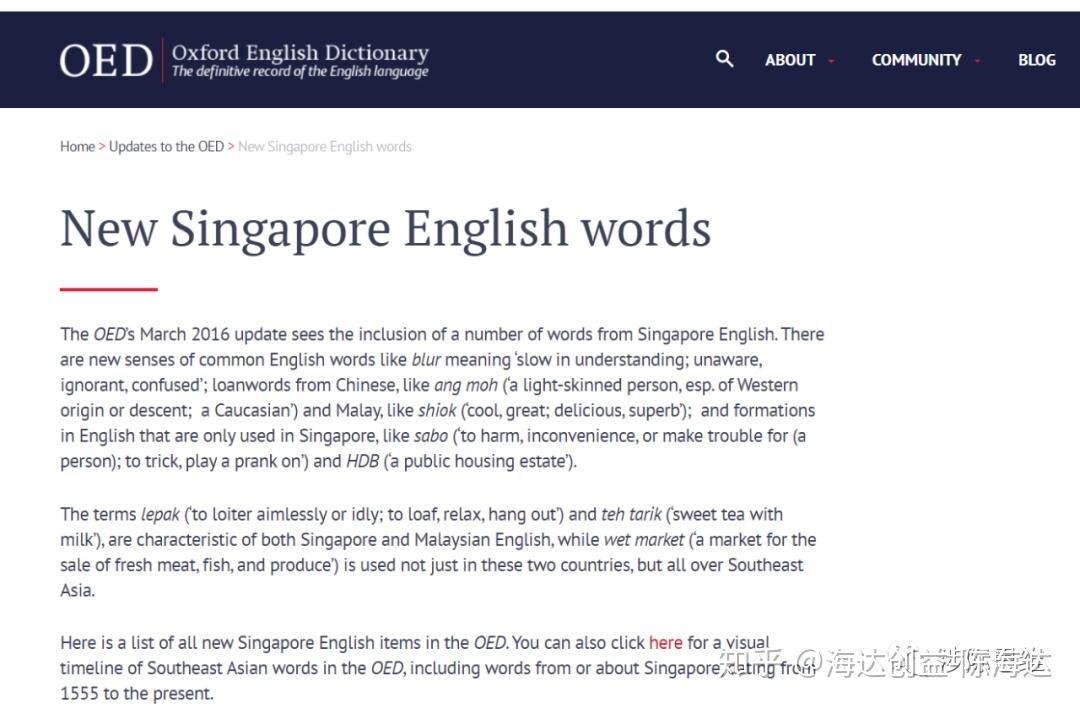Expand the COMMUNITY dropdown chevron
This screenshot has height=708, width=1080.
coord(978,60)
